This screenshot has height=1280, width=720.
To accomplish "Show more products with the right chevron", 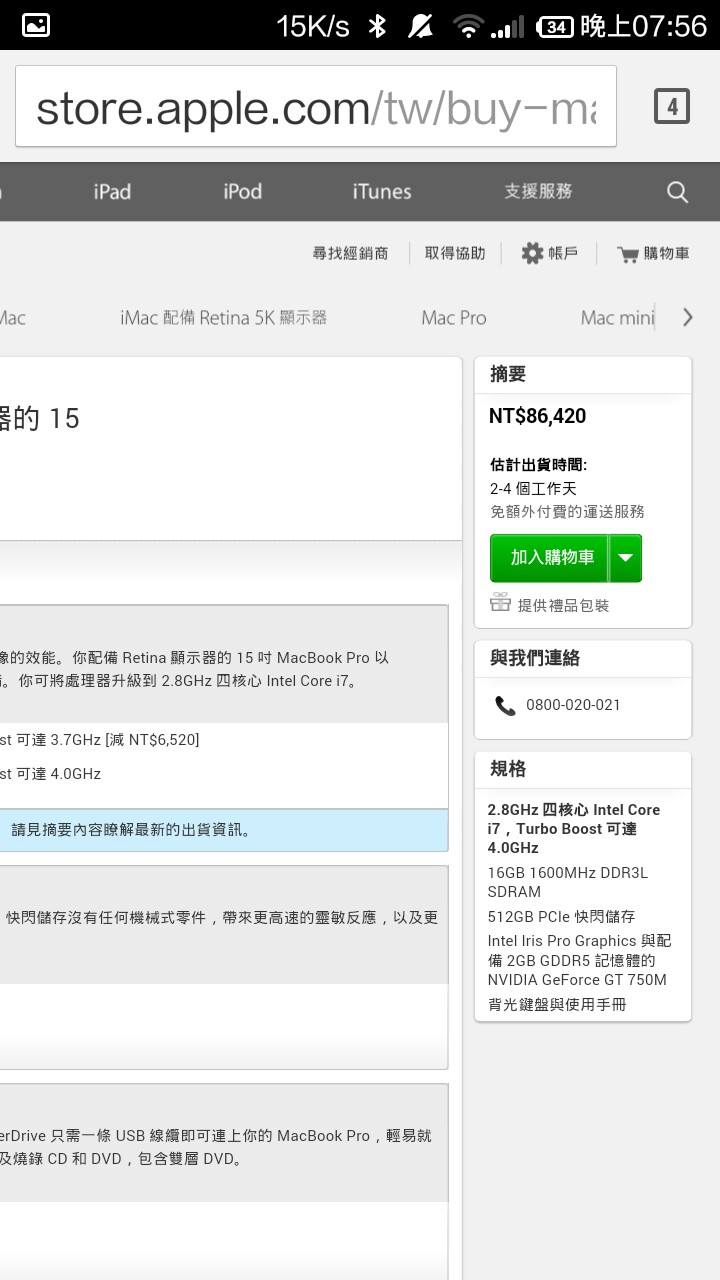I will [x=687, y=318].
